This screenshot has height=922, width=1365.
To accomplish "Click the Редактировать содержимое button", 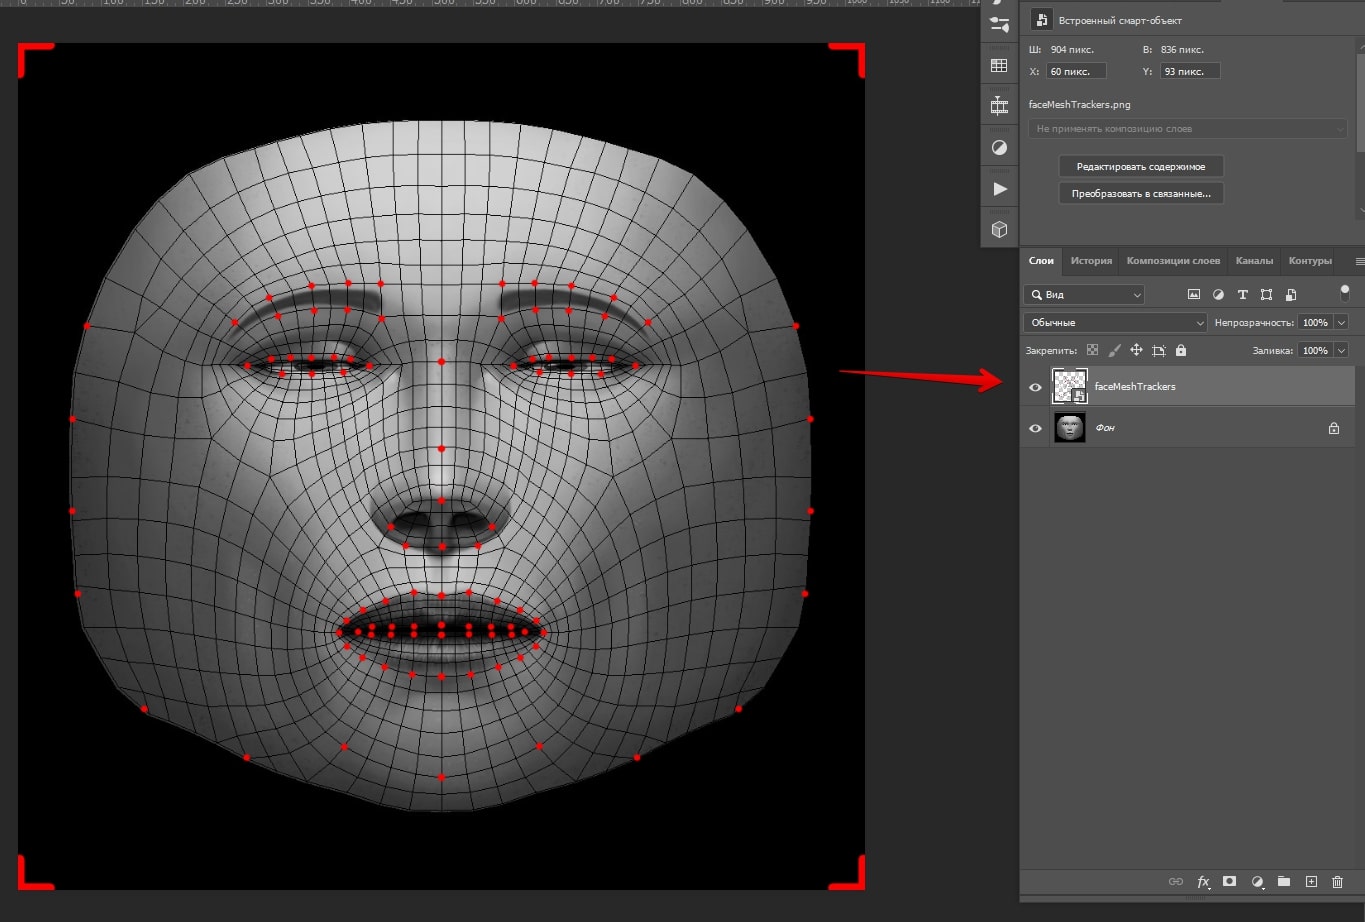I will (x=1141, y=167).
